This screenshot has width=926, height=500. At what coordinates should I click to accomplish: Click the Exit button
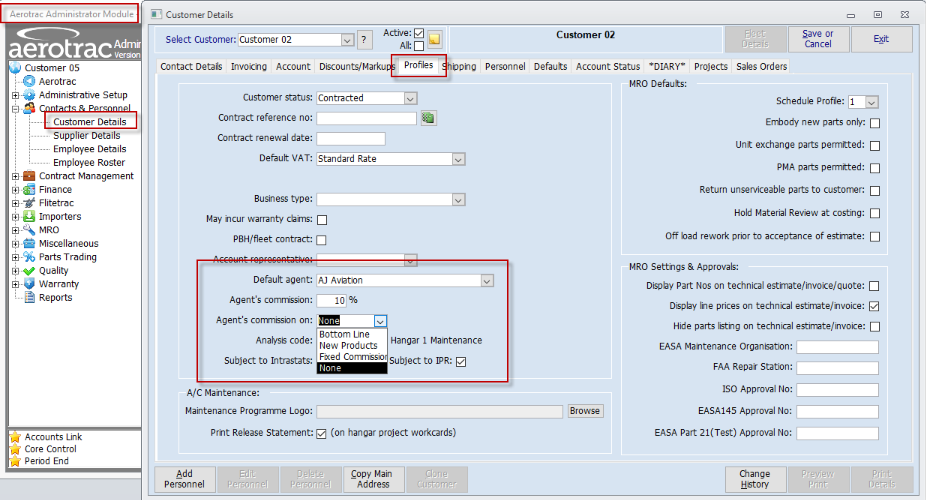click(881, 39)
